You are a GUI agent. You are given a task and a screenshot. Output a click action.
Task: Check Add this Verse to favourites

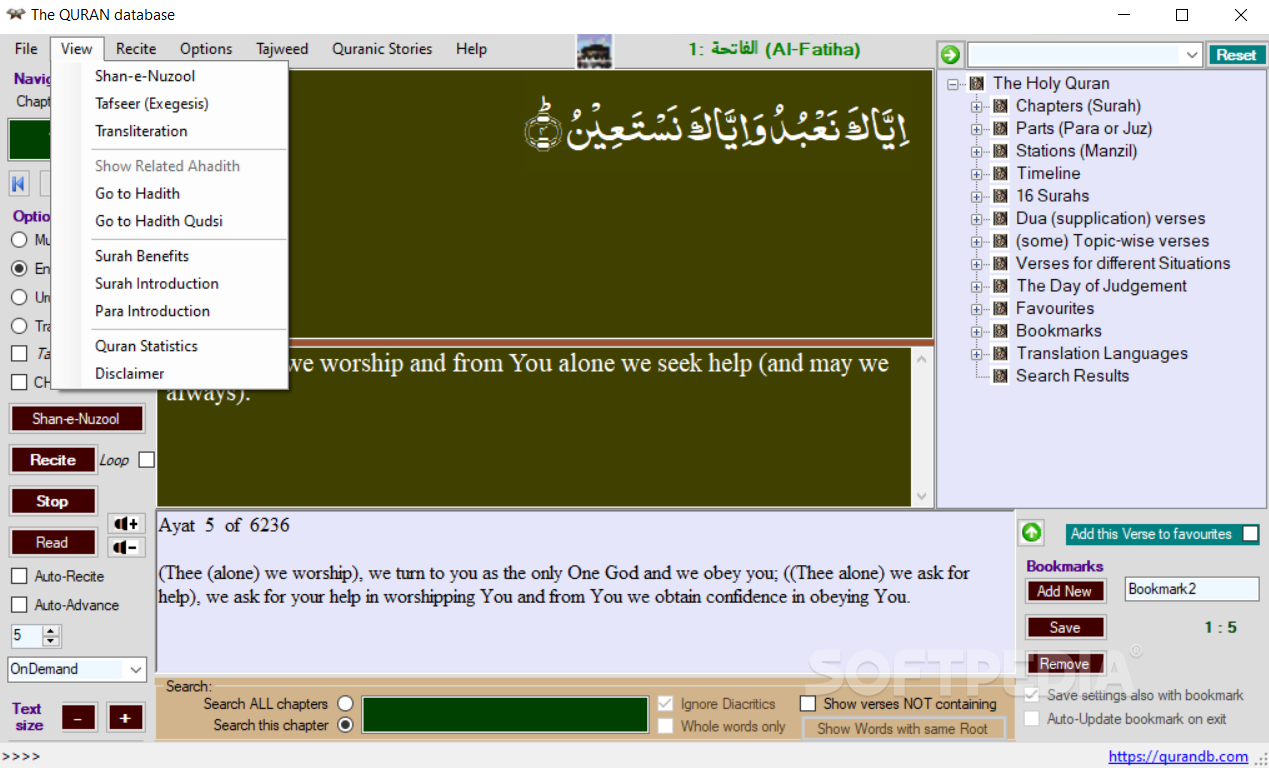coord(1250,534)
